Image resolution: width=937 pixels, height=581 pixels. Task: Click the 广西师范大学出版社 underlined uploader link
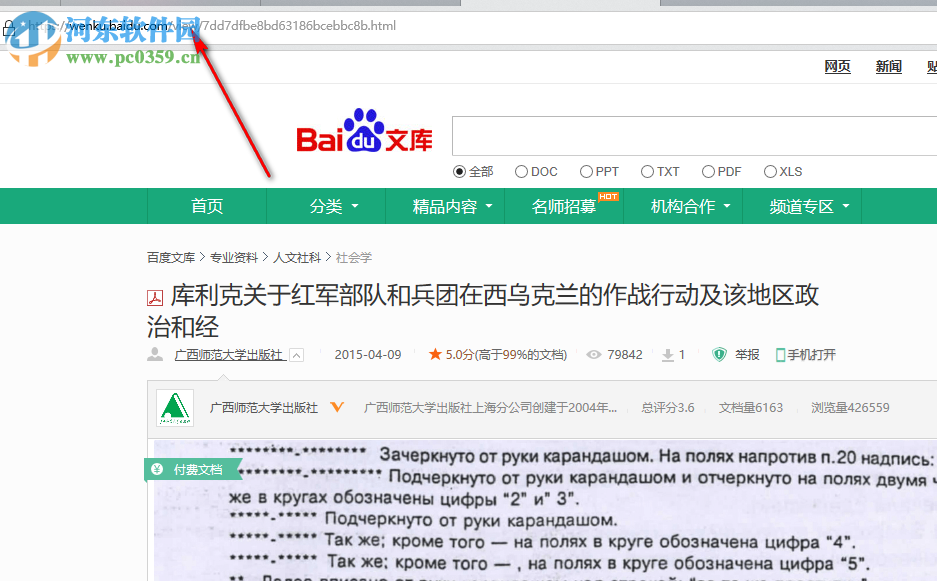[229, 355]
